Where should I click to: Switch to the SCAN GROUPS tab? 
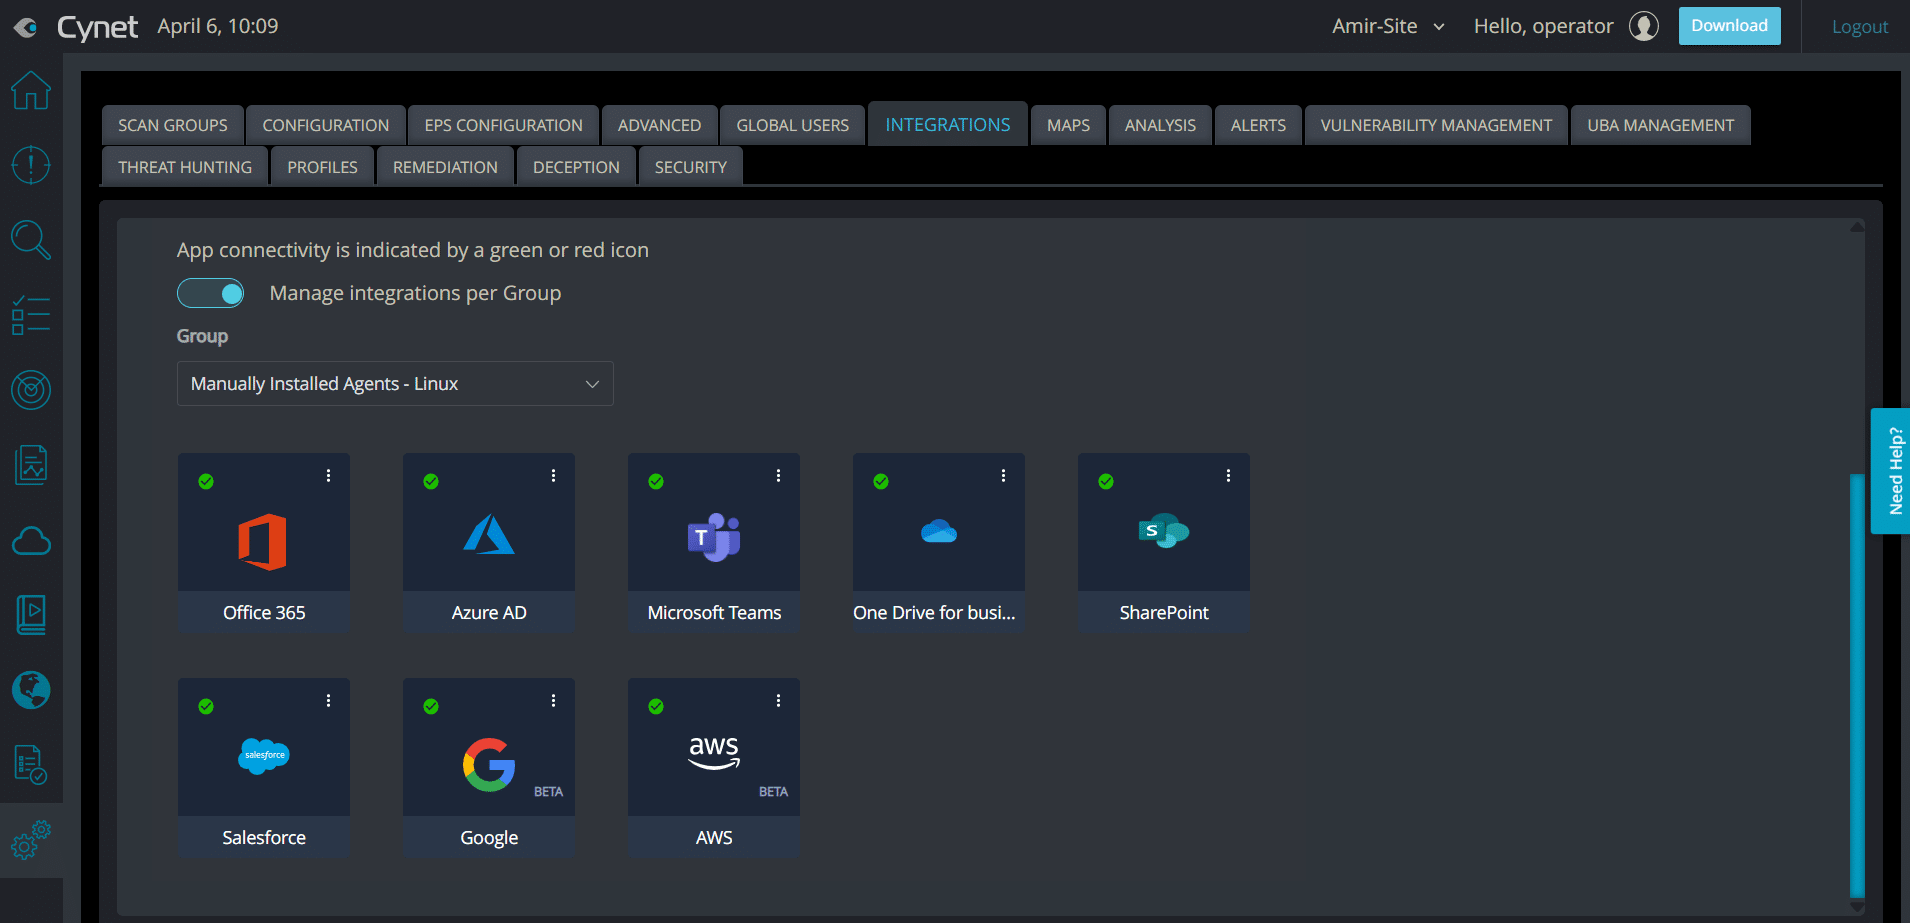(x=173, y=125)
